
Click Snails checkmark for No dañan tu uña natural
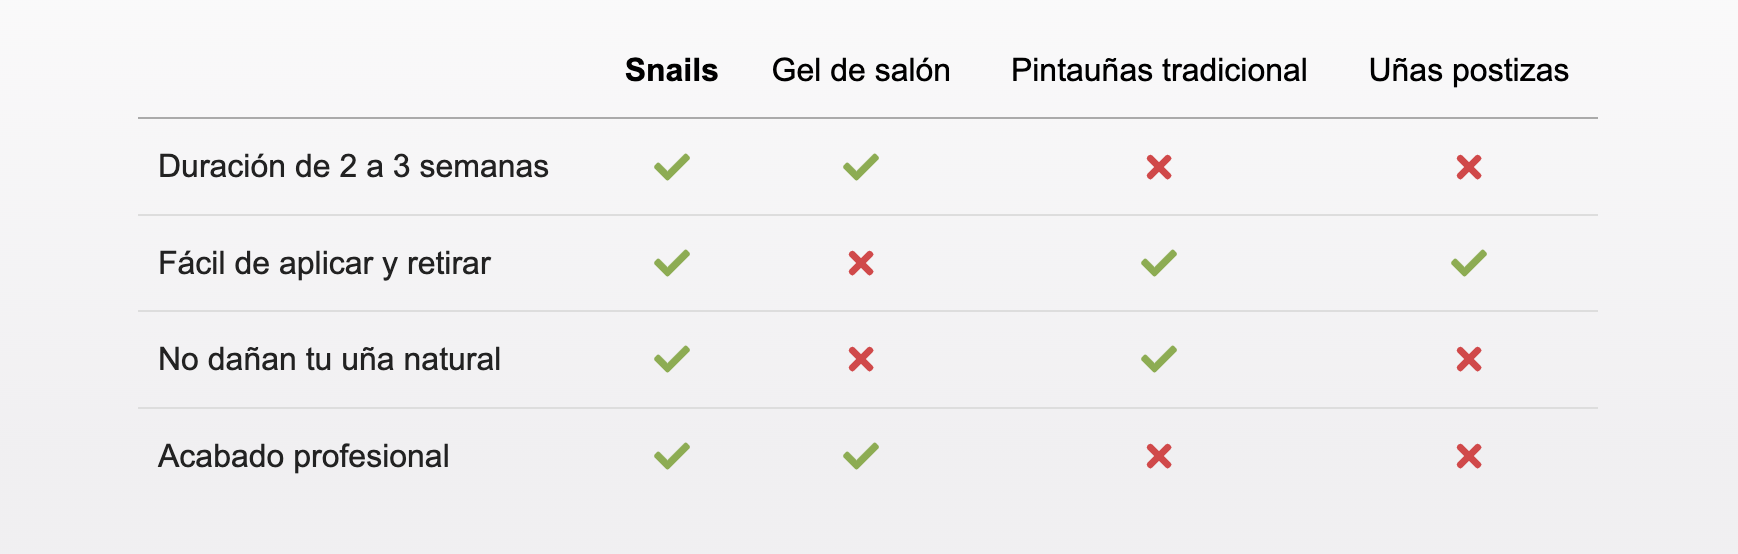click(x=672, y=359)
